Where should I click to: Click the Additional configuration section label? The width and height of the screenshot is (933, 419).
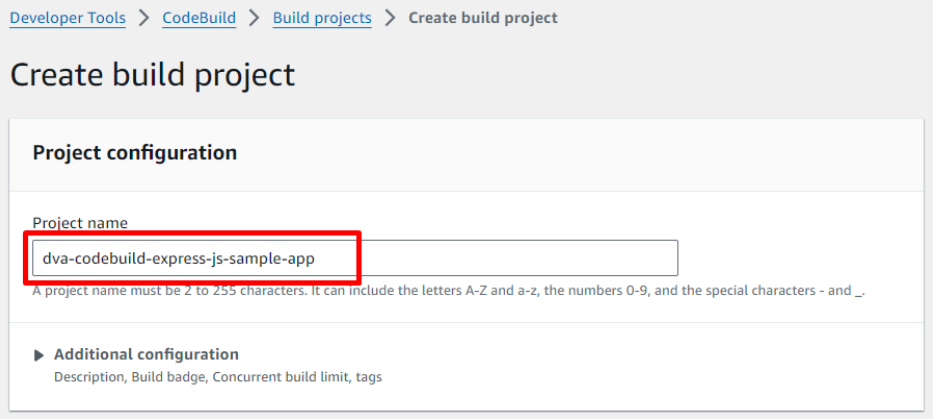(146, 354)
